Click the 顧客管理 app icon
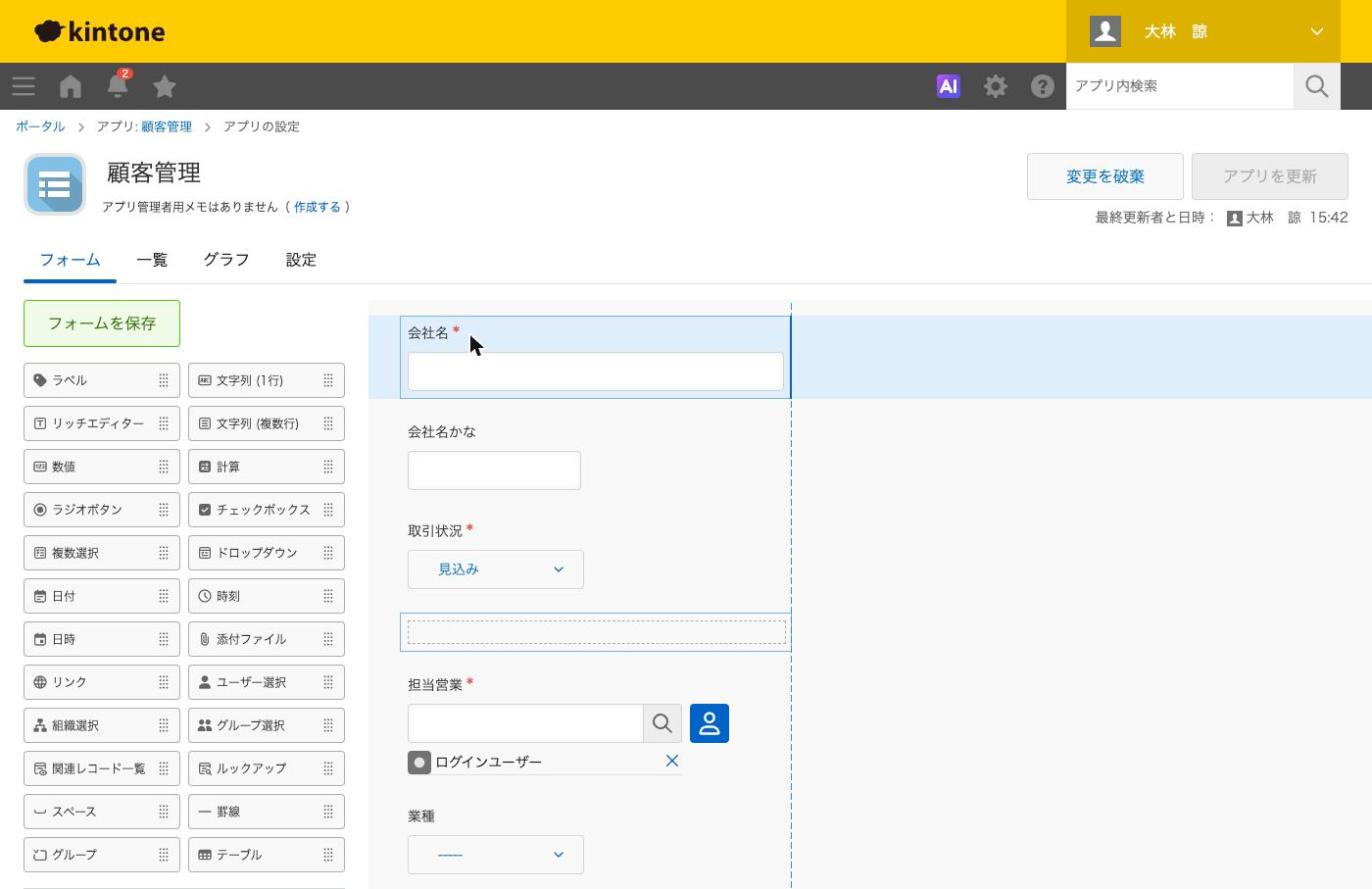 coord(55,185)
